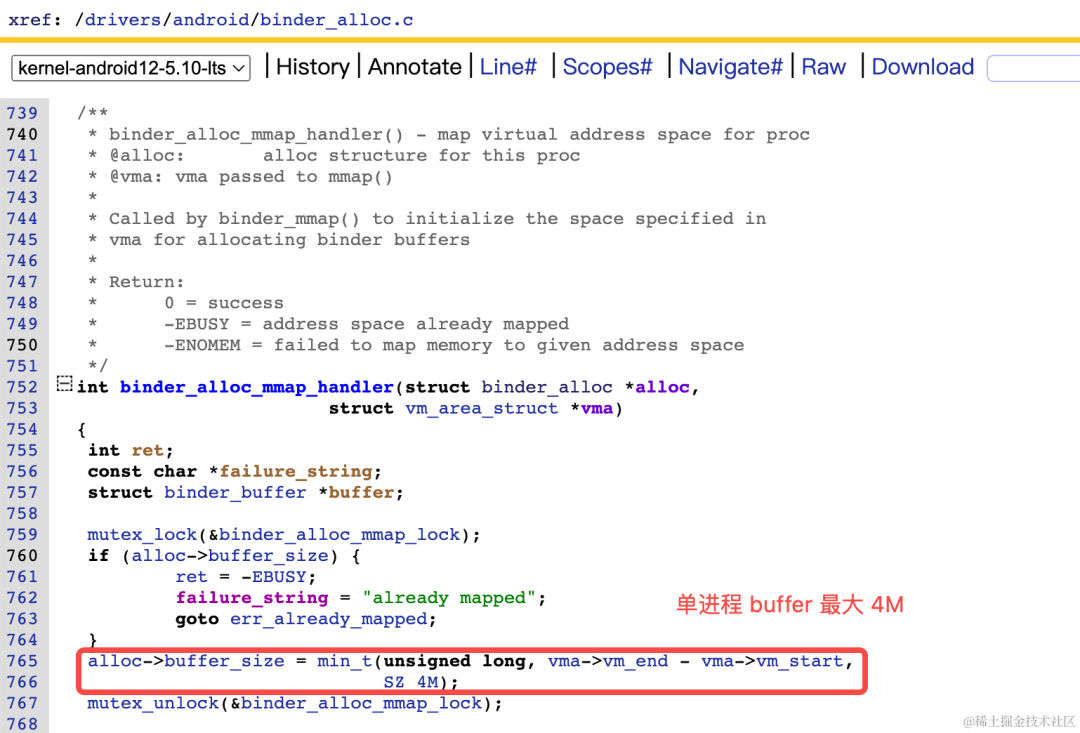Click the failure_string variable on line 756
The width and height of the screenshot is (1080, 733).
click(x=295, y=471)
